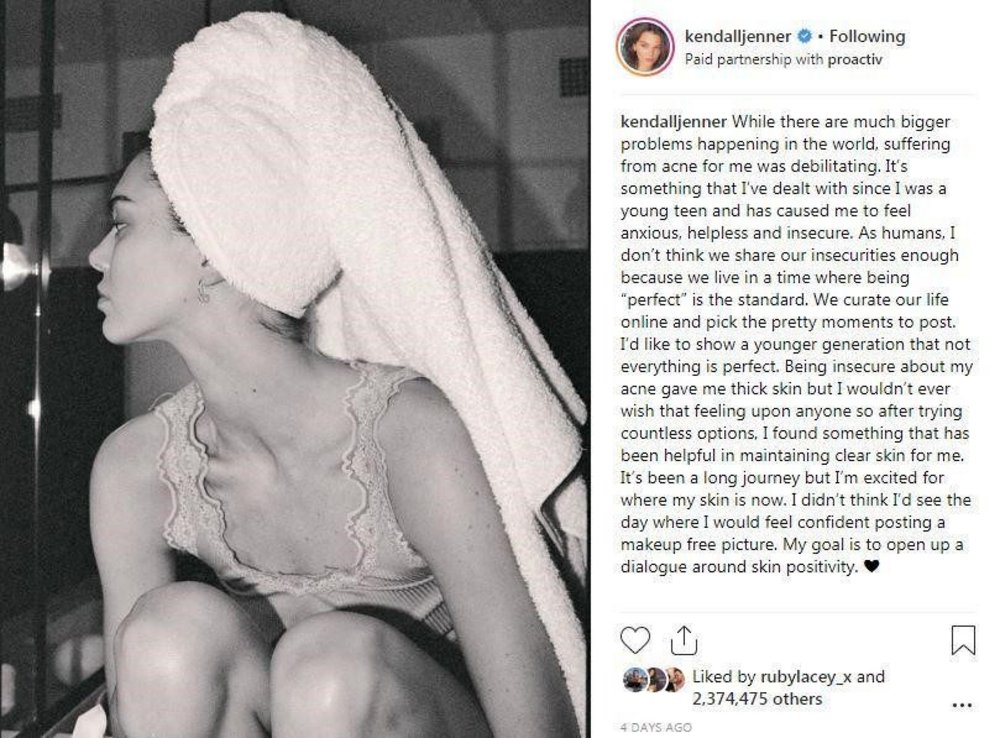Click the Paid partnership with label
This screenshot has height=738, width=1000.
(x=754, y=59)
